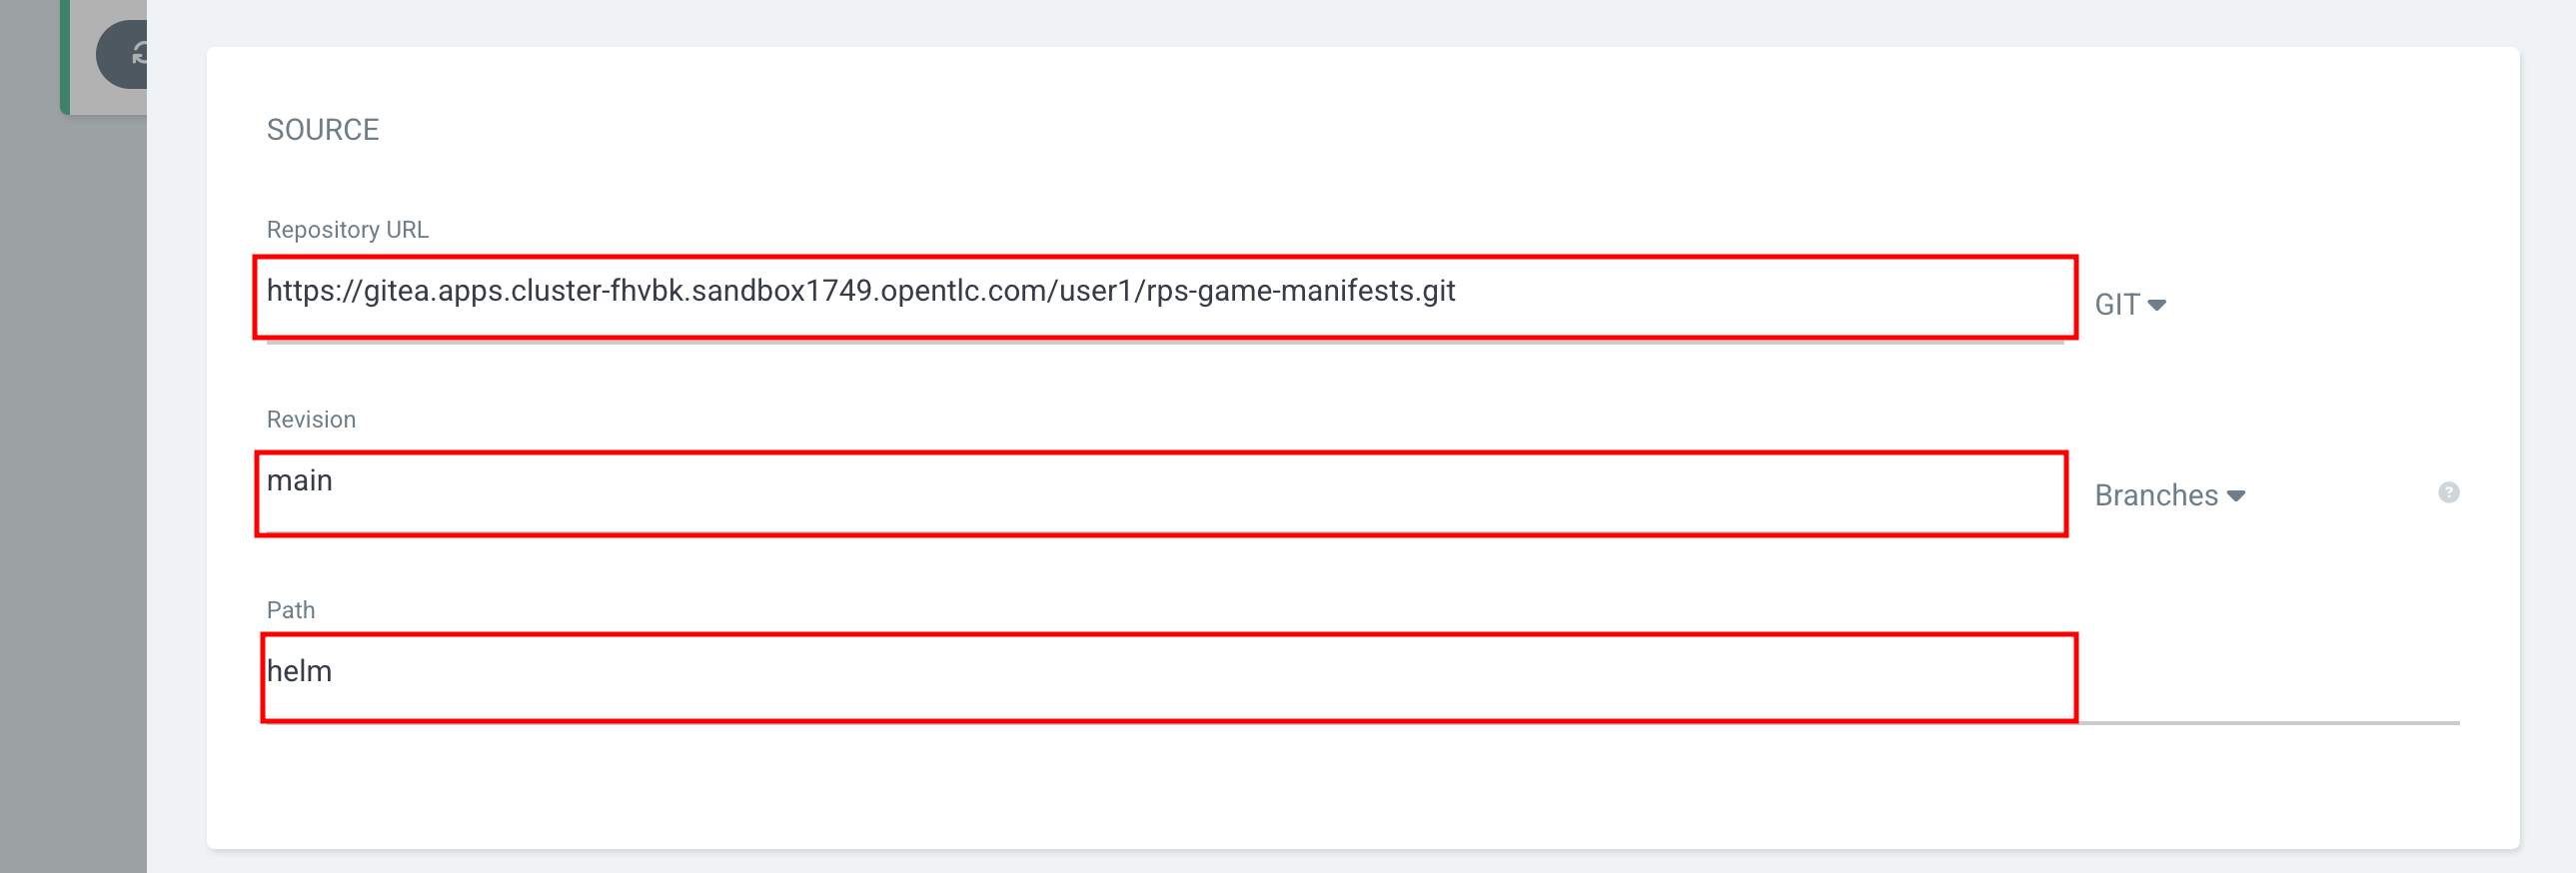Click the refresh icon on the dark button
Image resolution: width=2576 pixels, height=873 pixels.
click(x=140, y=54)
